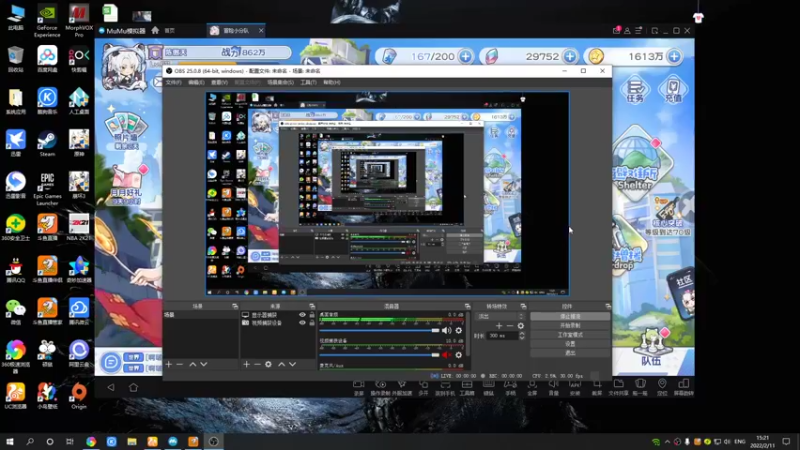800x450 pixels.
Task: Remove the selected scene with the minus icon
Action: [180, 364]
